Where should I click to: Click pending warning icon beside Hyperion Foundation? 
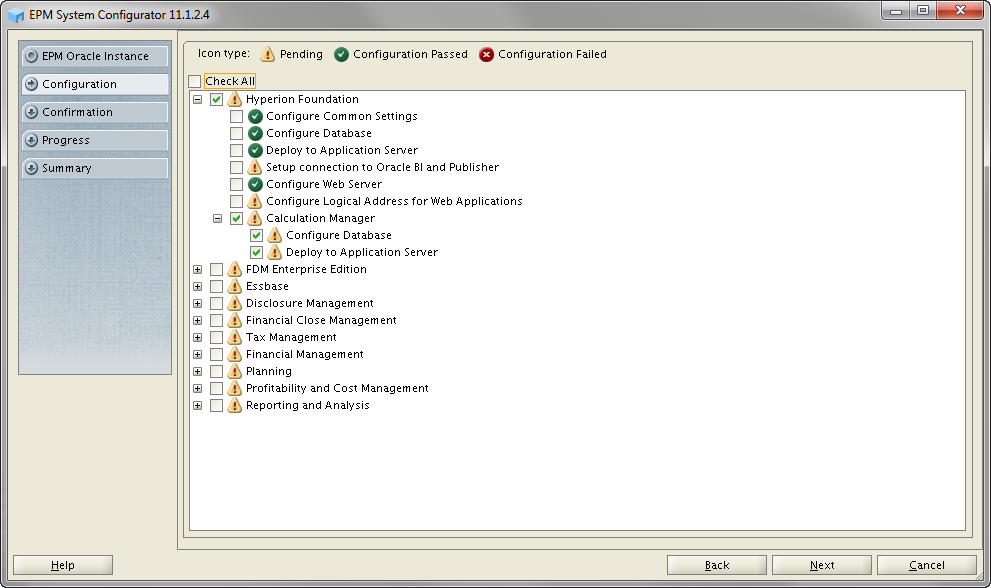click(234, 99)
